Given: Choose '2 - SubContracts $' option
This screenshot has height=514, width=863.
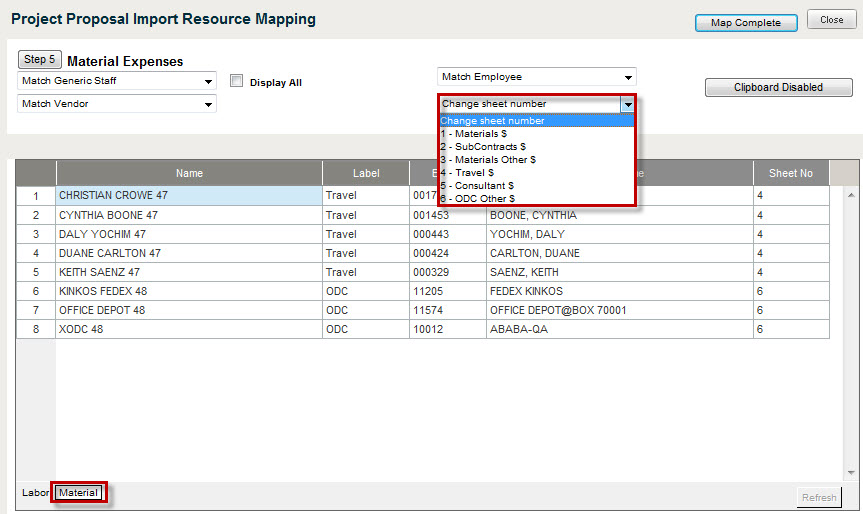Looking at the screenshot, I should click(x=483, y=147).
